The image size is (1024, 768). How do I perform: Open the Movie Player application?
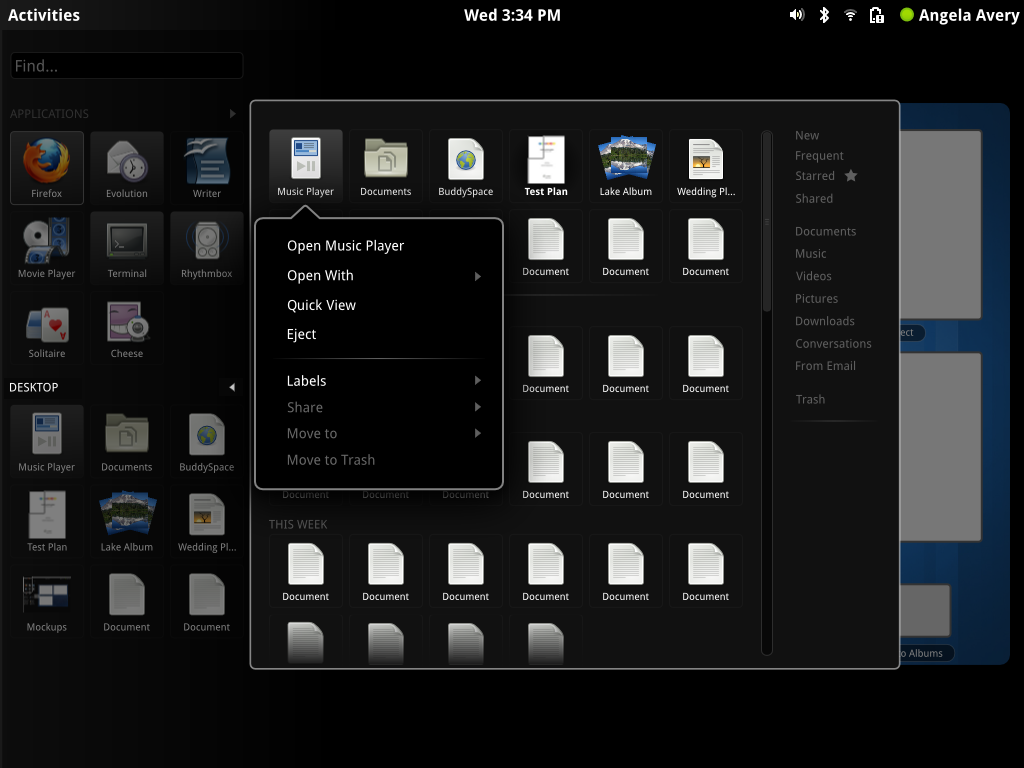pyautogui.click(x=46, y=247)
